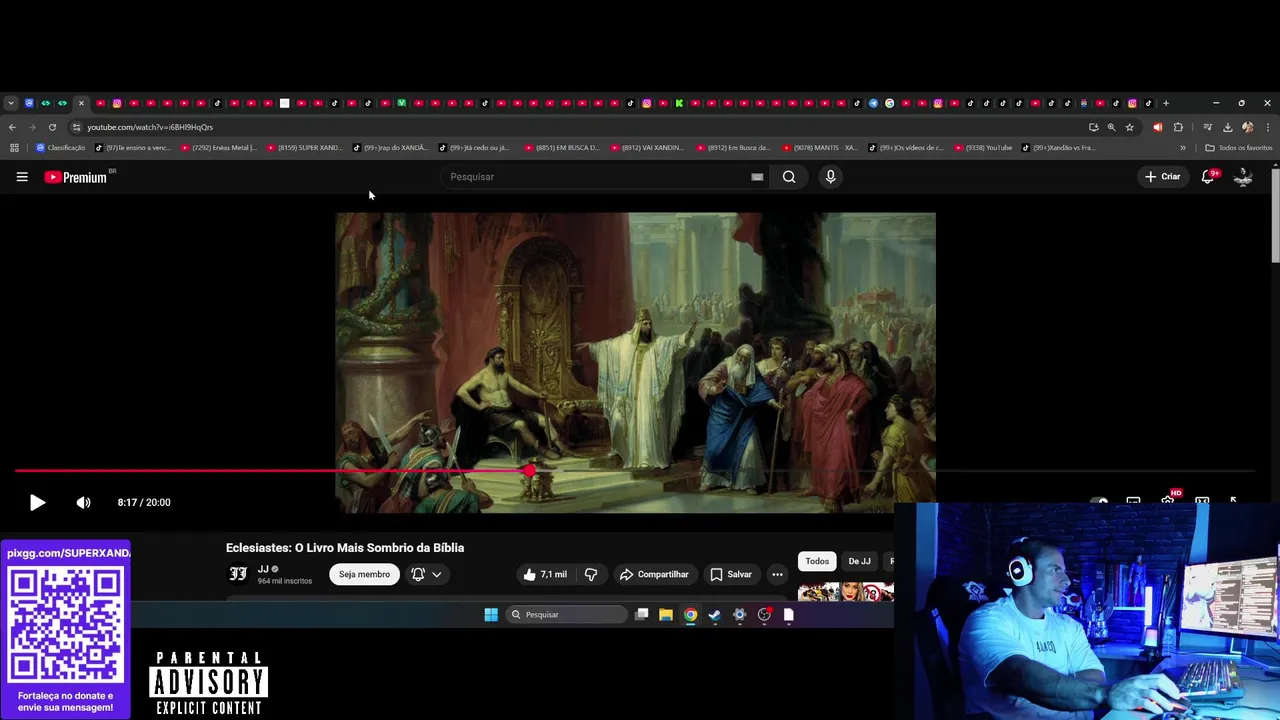
Task: Bookmark this page with the star icon
Action: tap(1129, 127)
